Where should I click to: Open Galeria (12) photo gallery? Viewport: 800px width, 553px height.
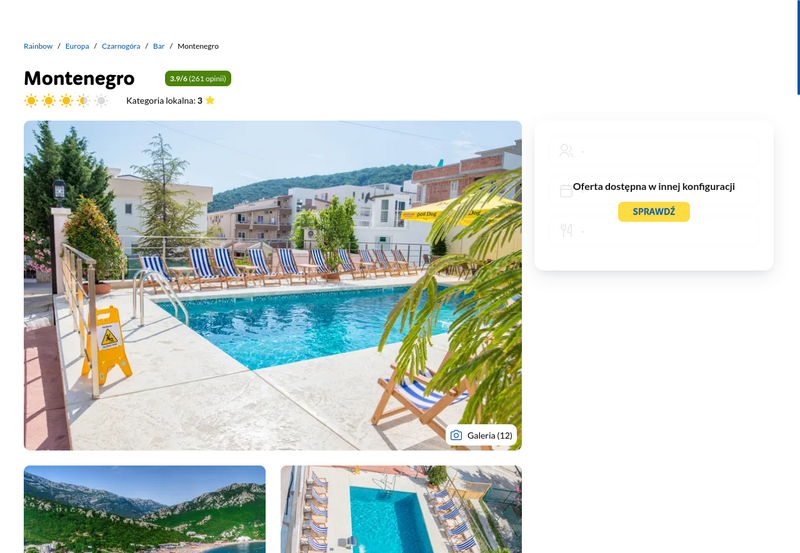[x=481, y=435]
